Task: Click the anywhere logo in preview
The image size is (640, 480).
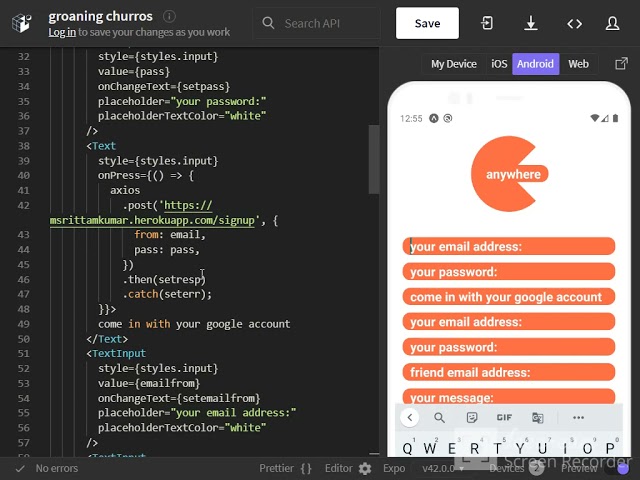Action: [x=509, y=174]
